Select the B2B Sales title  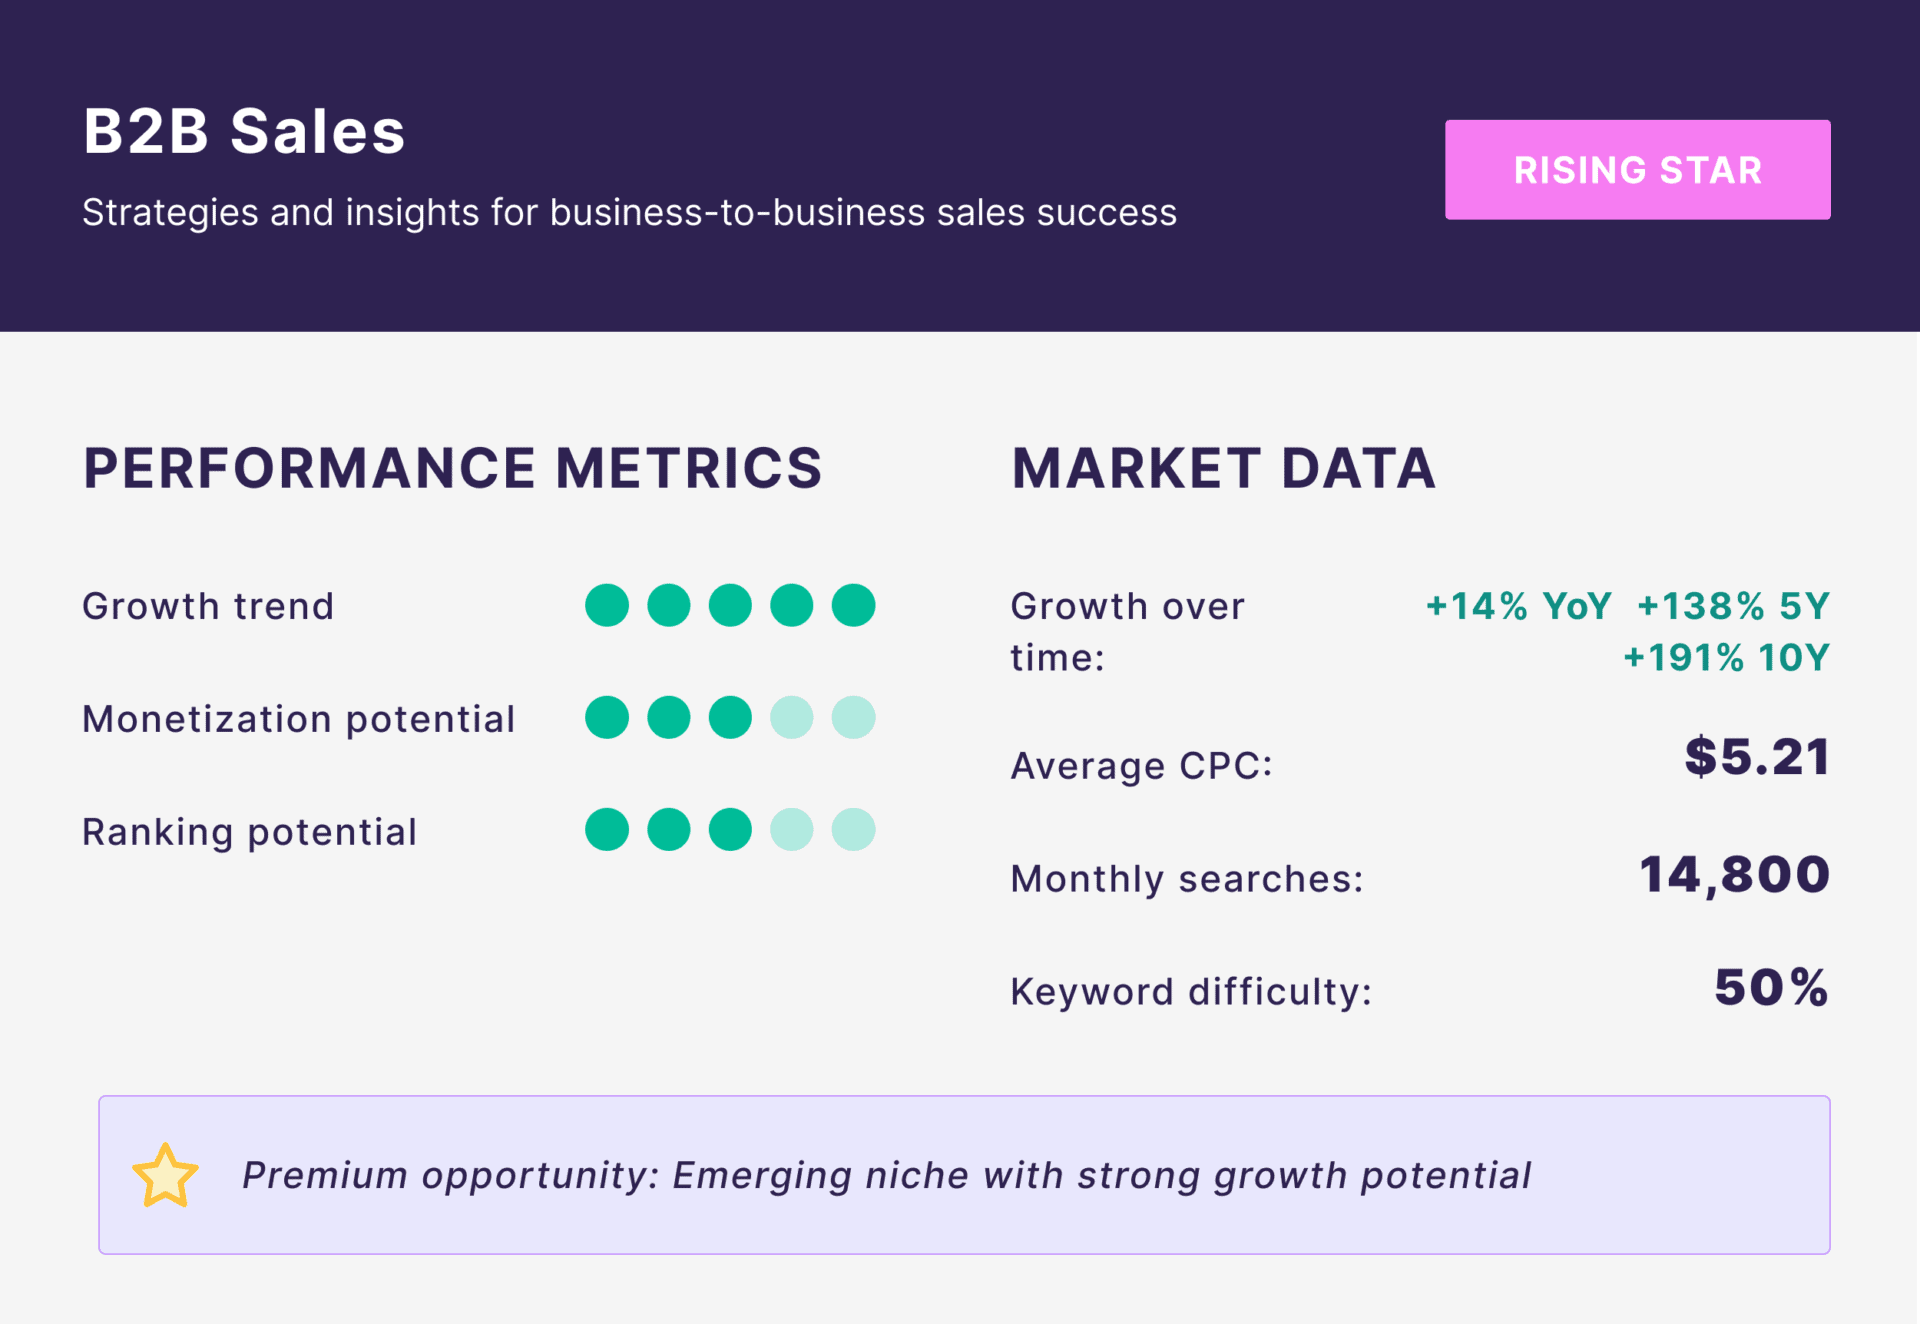click(x=244, y=131)
